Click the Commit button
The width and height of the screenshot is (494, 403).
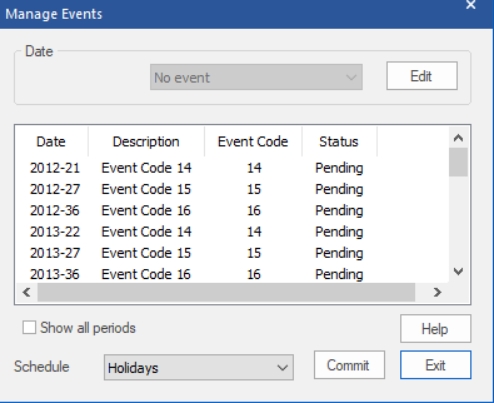tap(349, 365)
